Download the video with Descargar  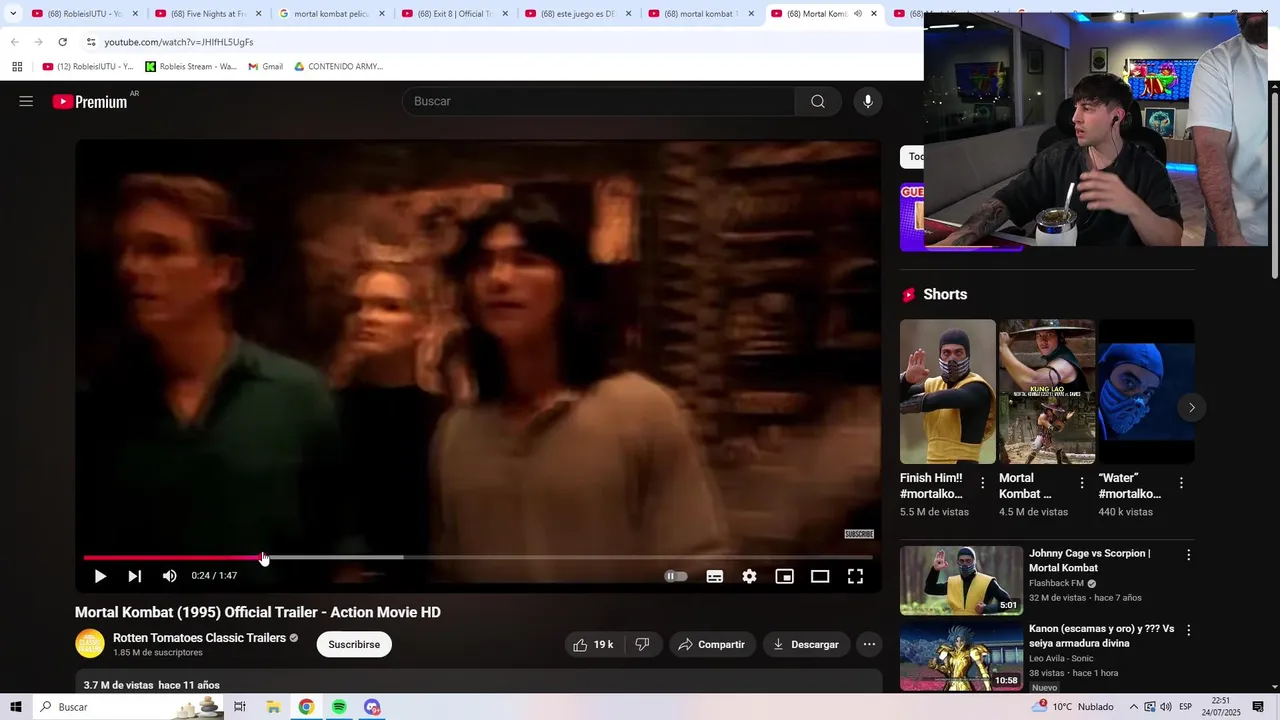click(x=806, y=644)
